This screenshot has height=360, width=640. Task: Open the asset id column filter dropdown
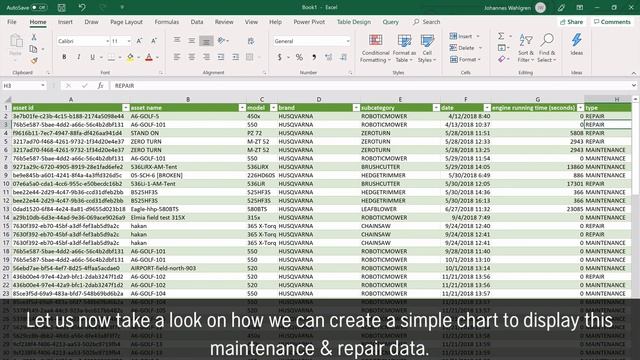(x=126, y=108)
